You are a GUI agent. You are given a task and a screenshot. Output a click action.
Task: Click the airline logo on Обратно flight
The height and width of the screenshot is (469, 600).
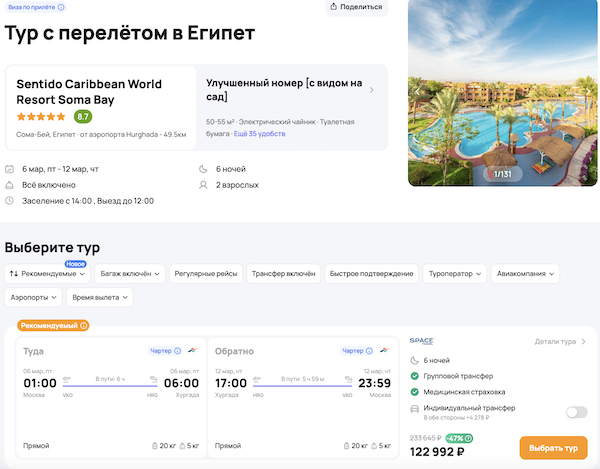pos(385,351)
